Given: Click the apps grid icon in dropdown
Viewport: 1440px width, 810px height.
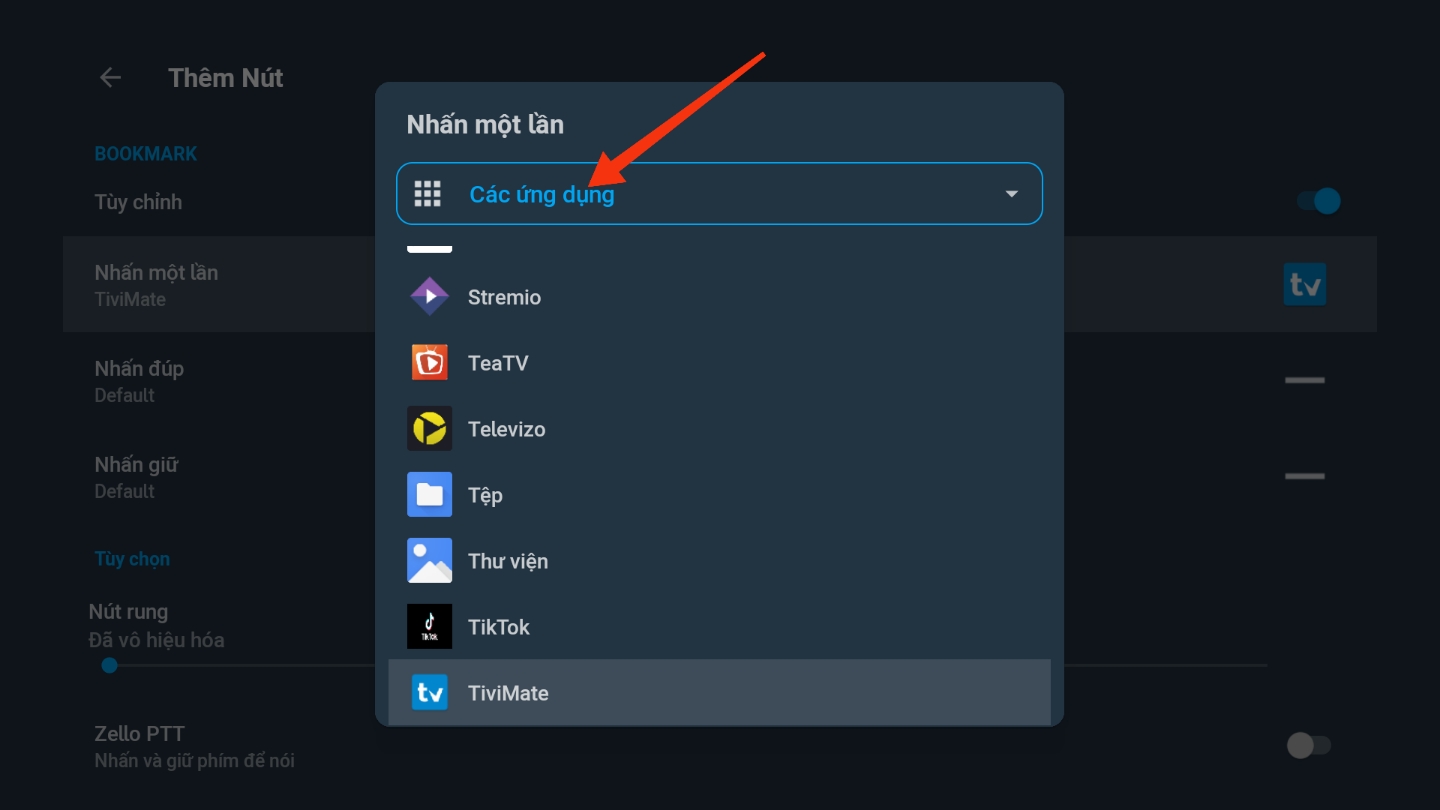Looking at the screenshot, I should click(x=427, y=194).
